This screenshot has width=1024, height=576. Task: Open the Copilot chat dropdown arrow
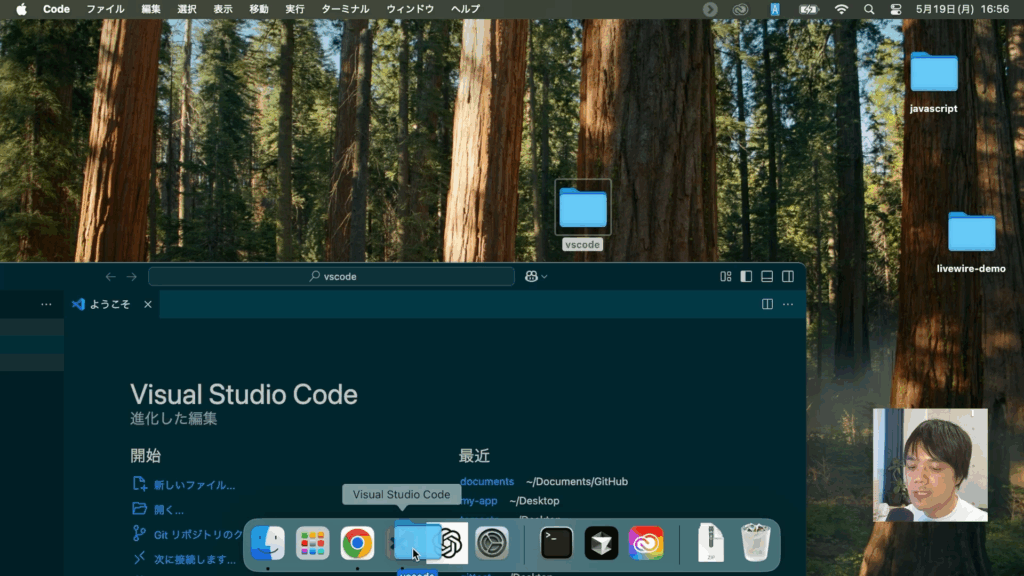pos(544,277)
